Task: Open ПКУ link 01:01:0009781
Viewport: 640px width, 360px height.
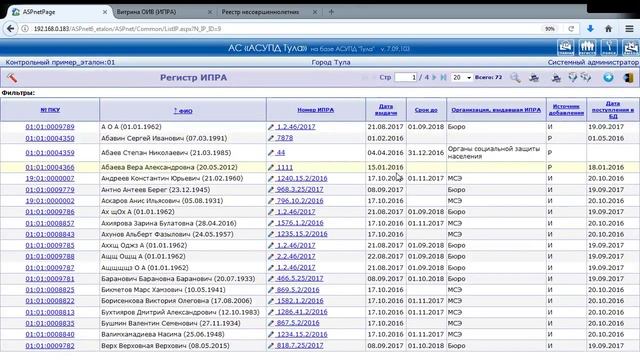Action: coord(50,279)
